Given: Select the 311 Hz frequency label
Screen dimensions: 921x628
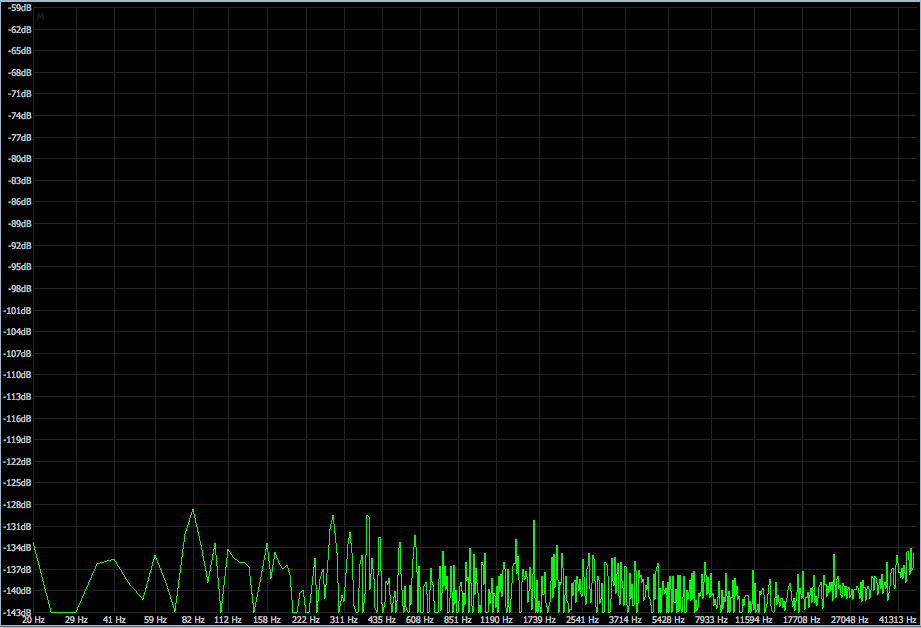Looking at the screenshot, I should click(x=344, y=620).
